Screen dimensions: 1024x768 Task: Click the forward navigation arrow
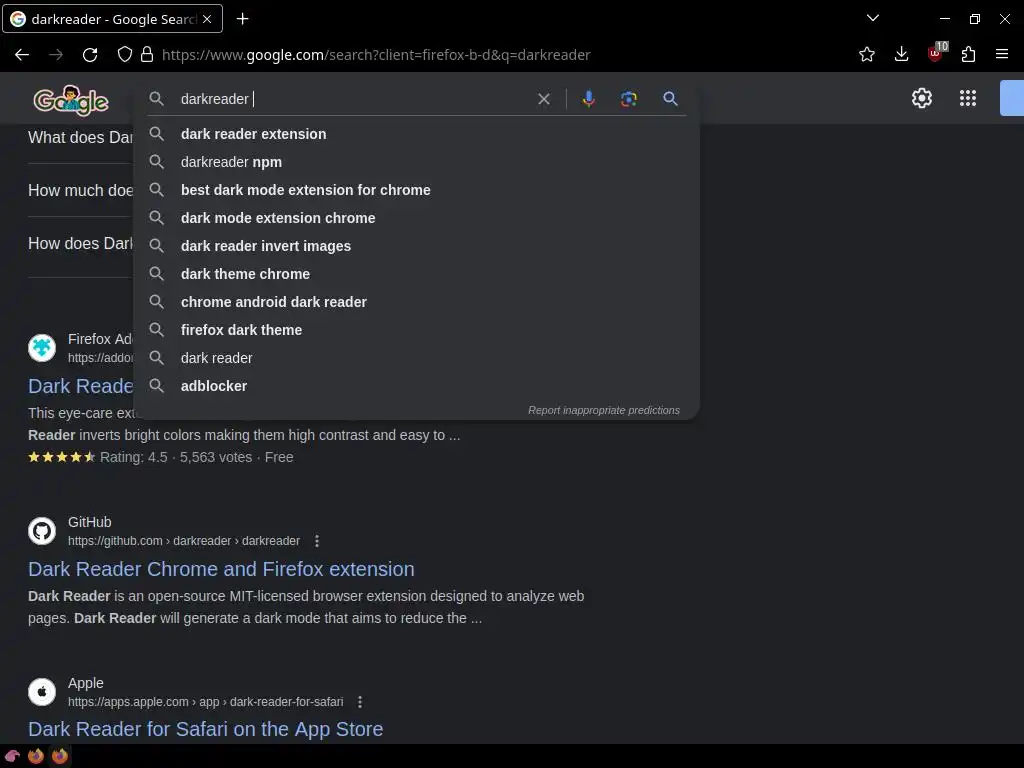(x=56, y=55)
